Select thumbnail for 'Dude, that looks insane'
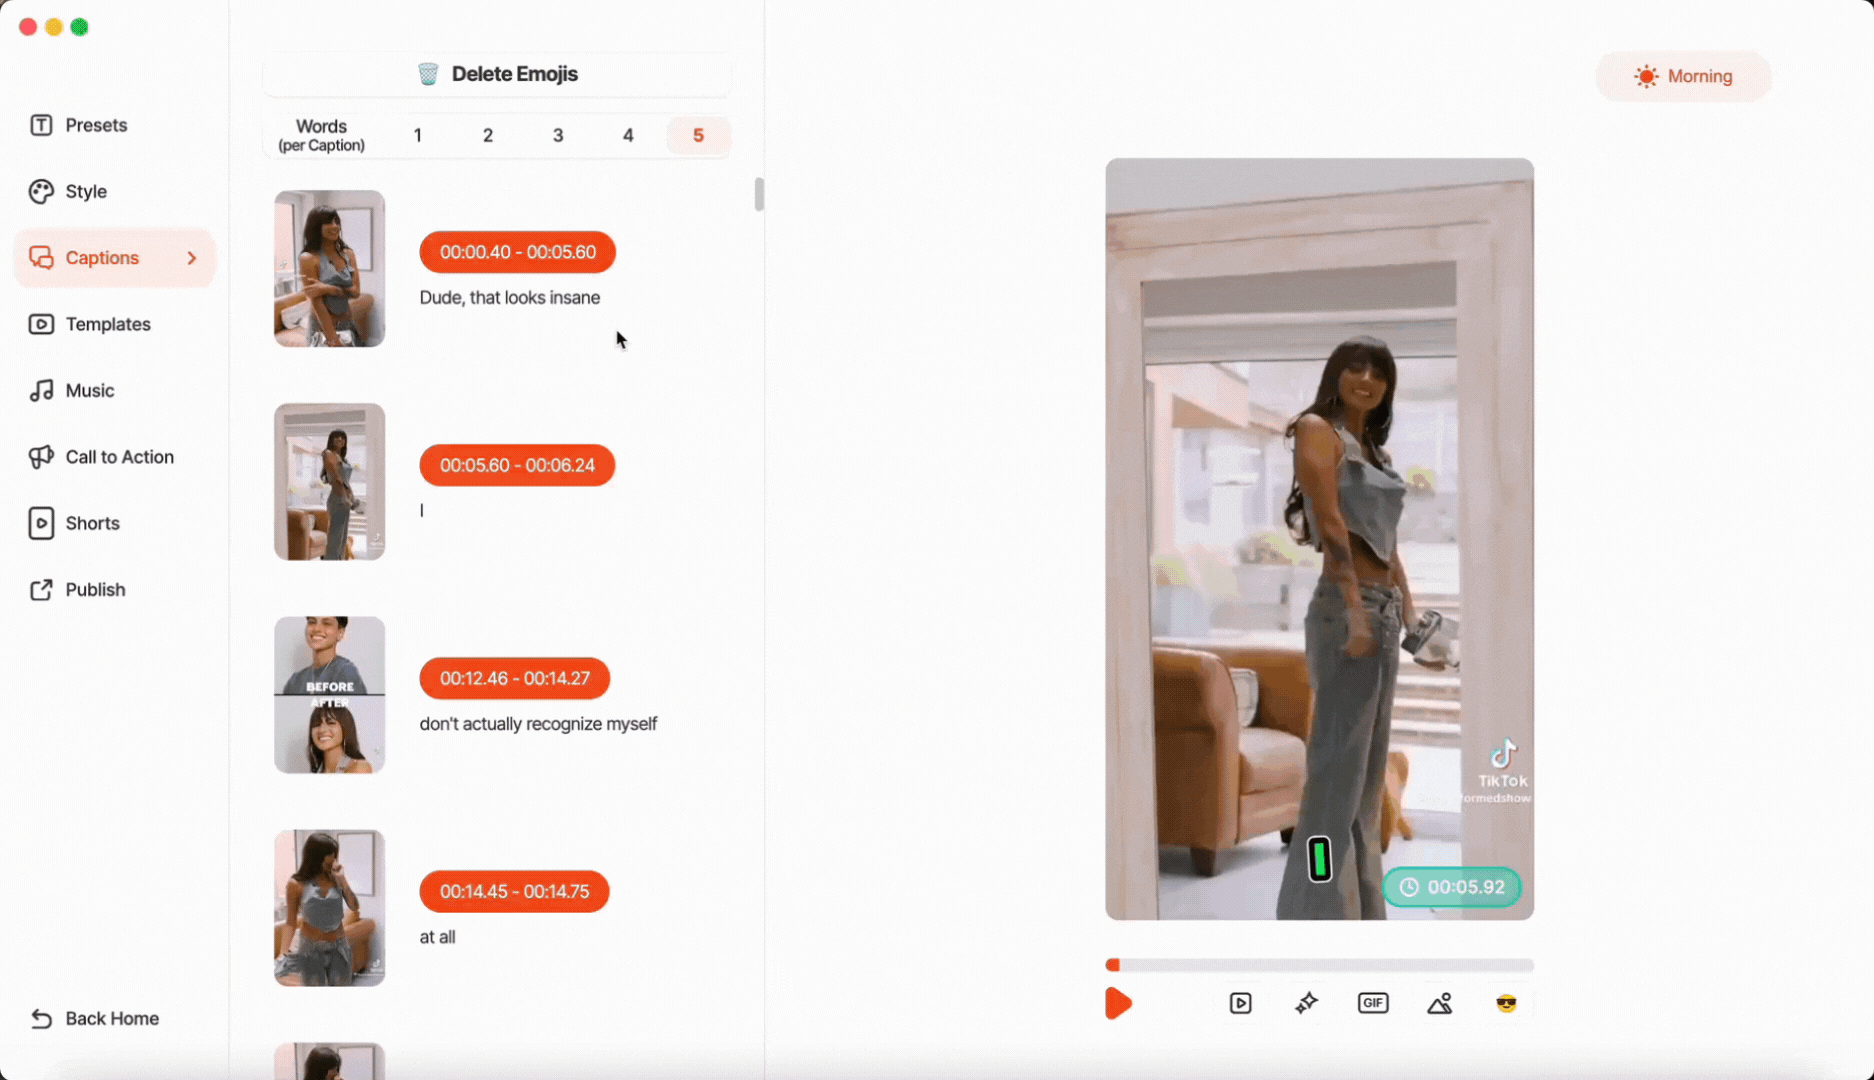 [329, 269]
